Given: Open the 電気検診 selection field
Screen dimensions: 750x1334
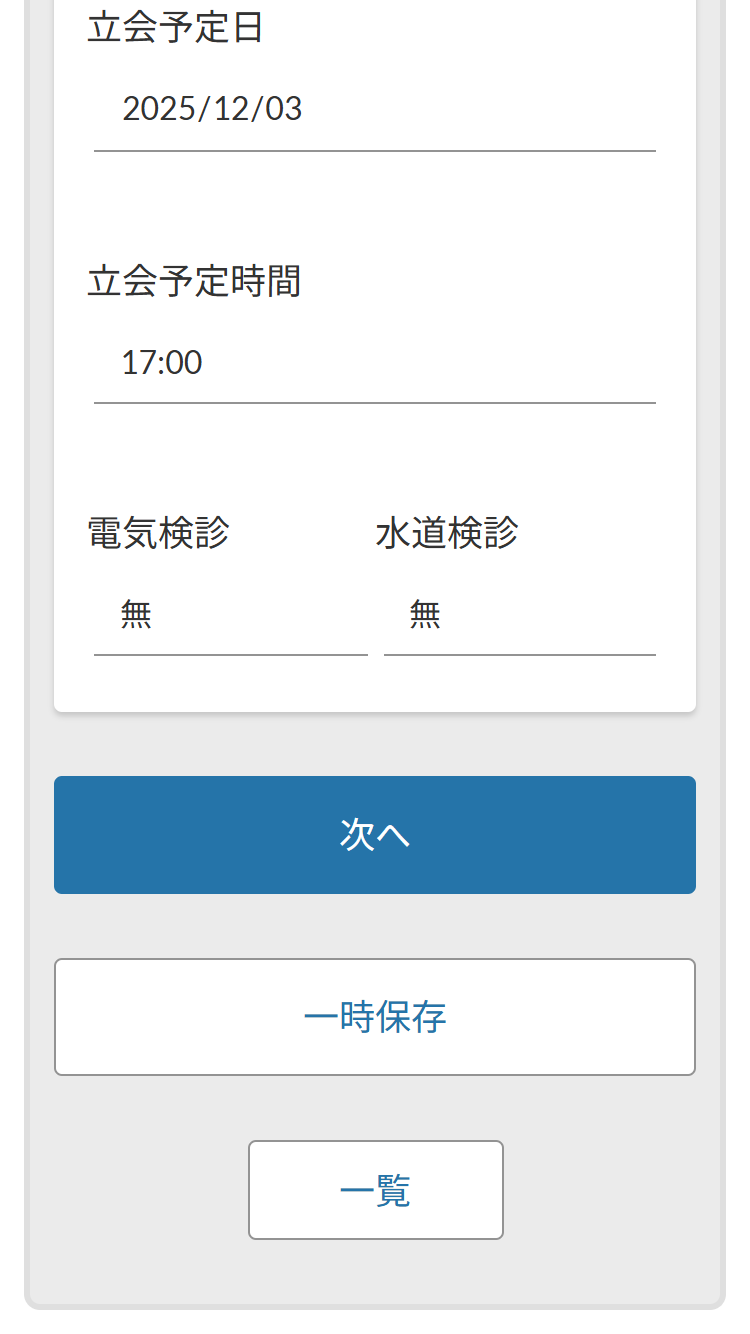Looking at the screenshot, I should point(230,615).
